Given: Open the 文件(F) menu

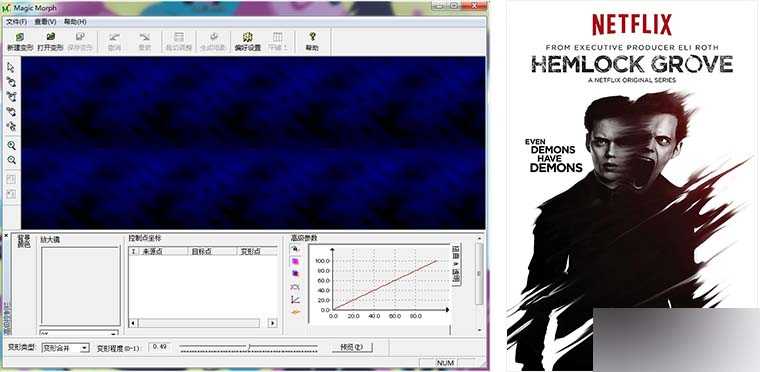Looking at the screenshot, I should point(16,22).
